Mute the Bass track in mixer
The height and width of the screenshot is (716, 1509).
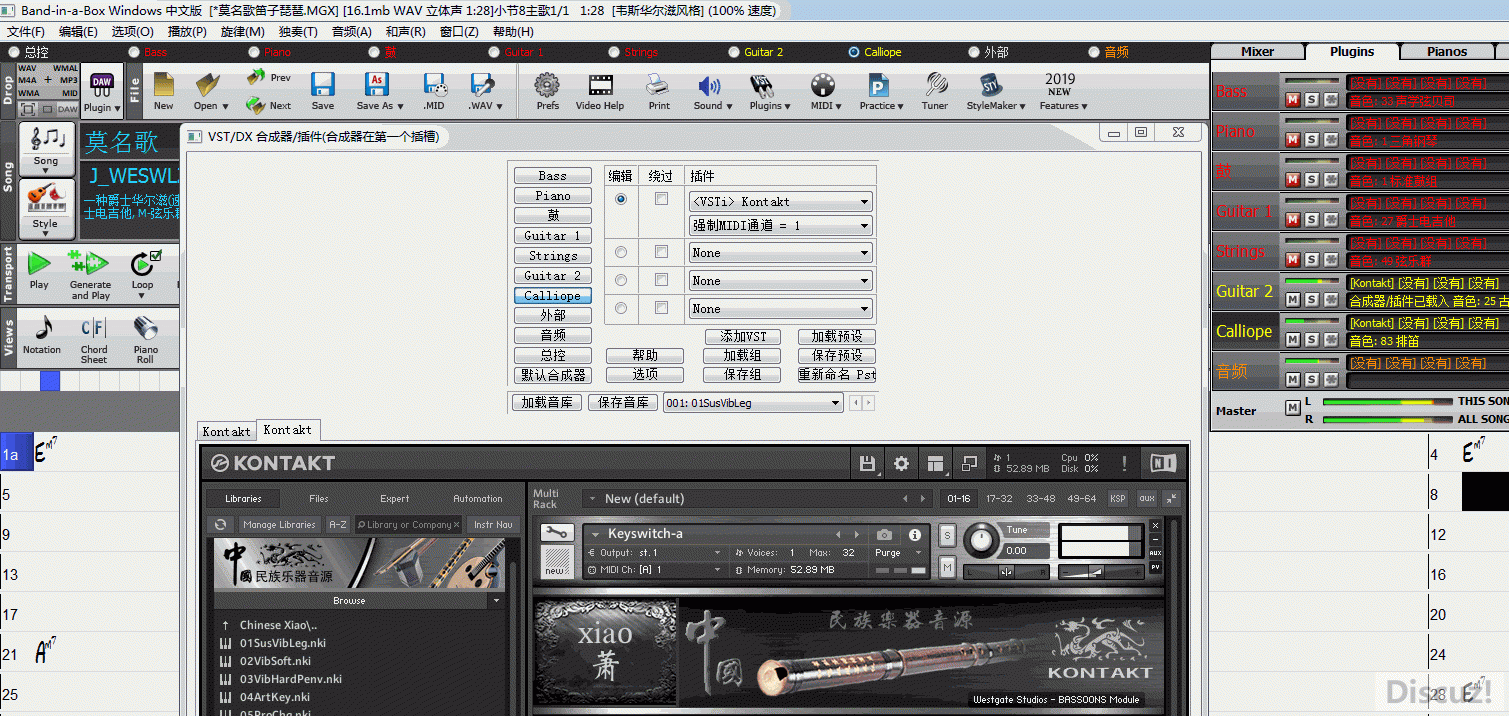click(x=1292, y=100)
